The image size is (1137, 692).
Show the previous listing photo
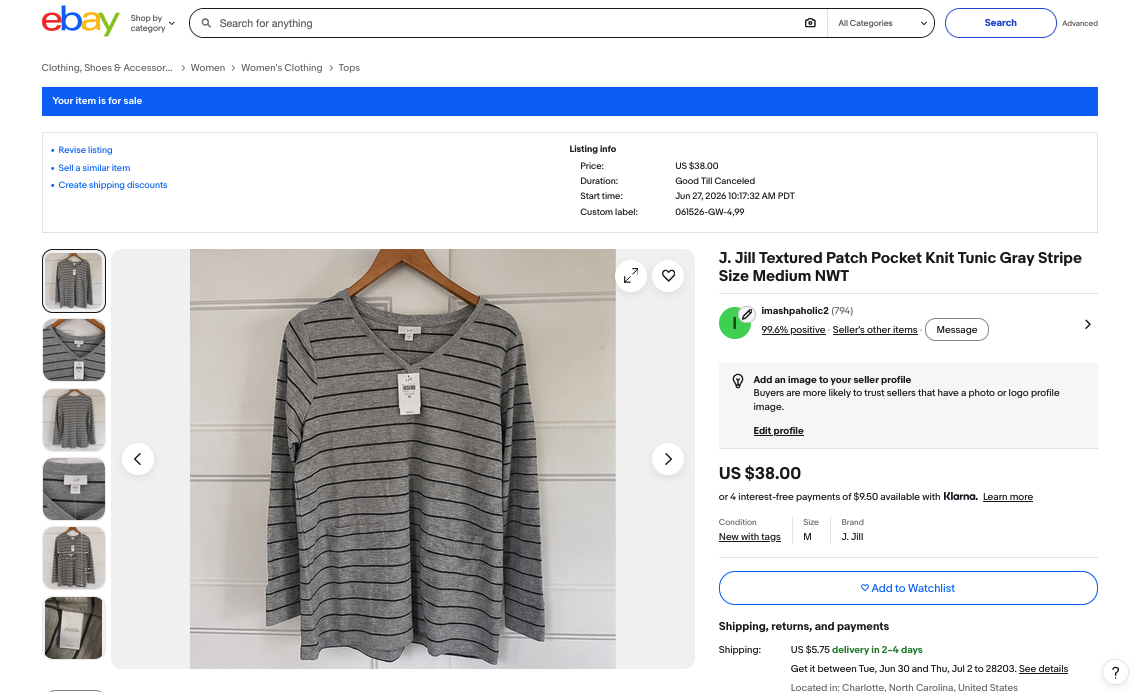[138, 459]
